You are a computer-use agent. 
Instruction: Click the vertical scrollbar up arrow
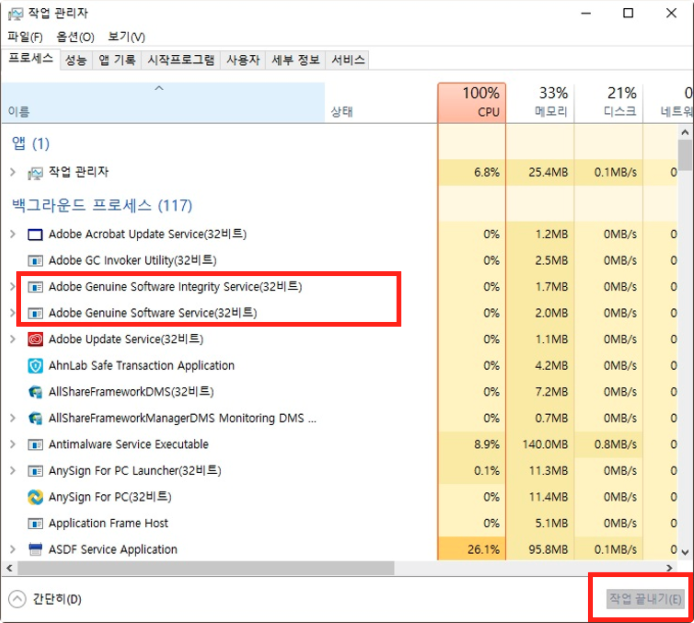point(685,132)
